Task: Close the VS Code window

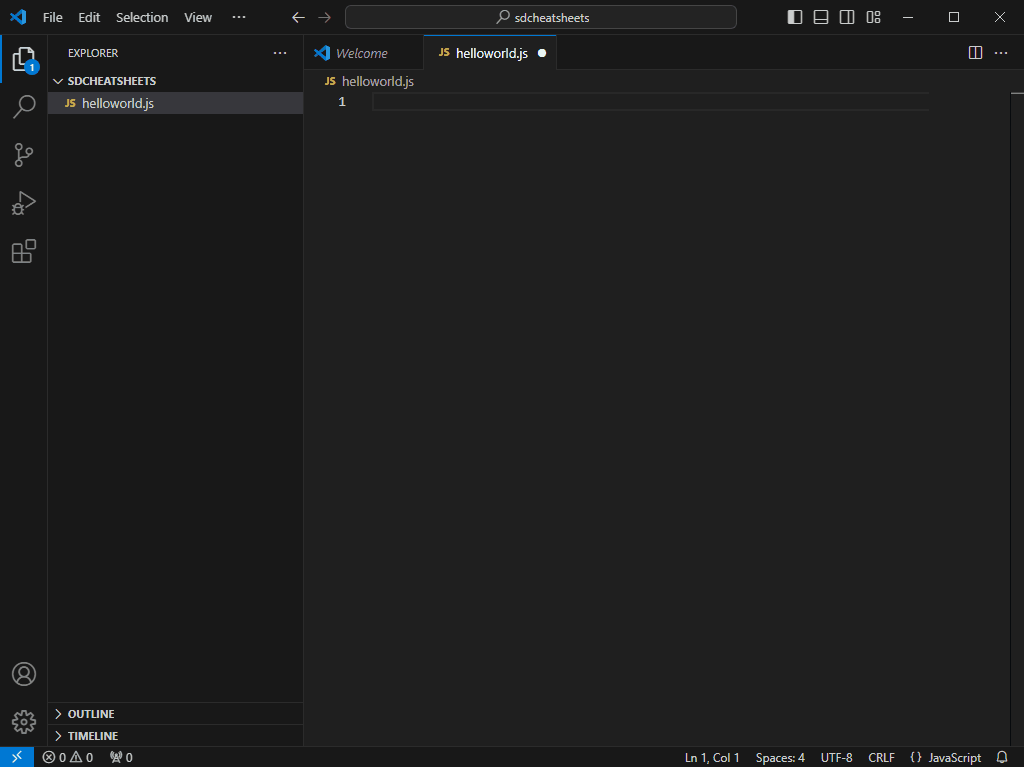Action: (x=1000, y=18)
